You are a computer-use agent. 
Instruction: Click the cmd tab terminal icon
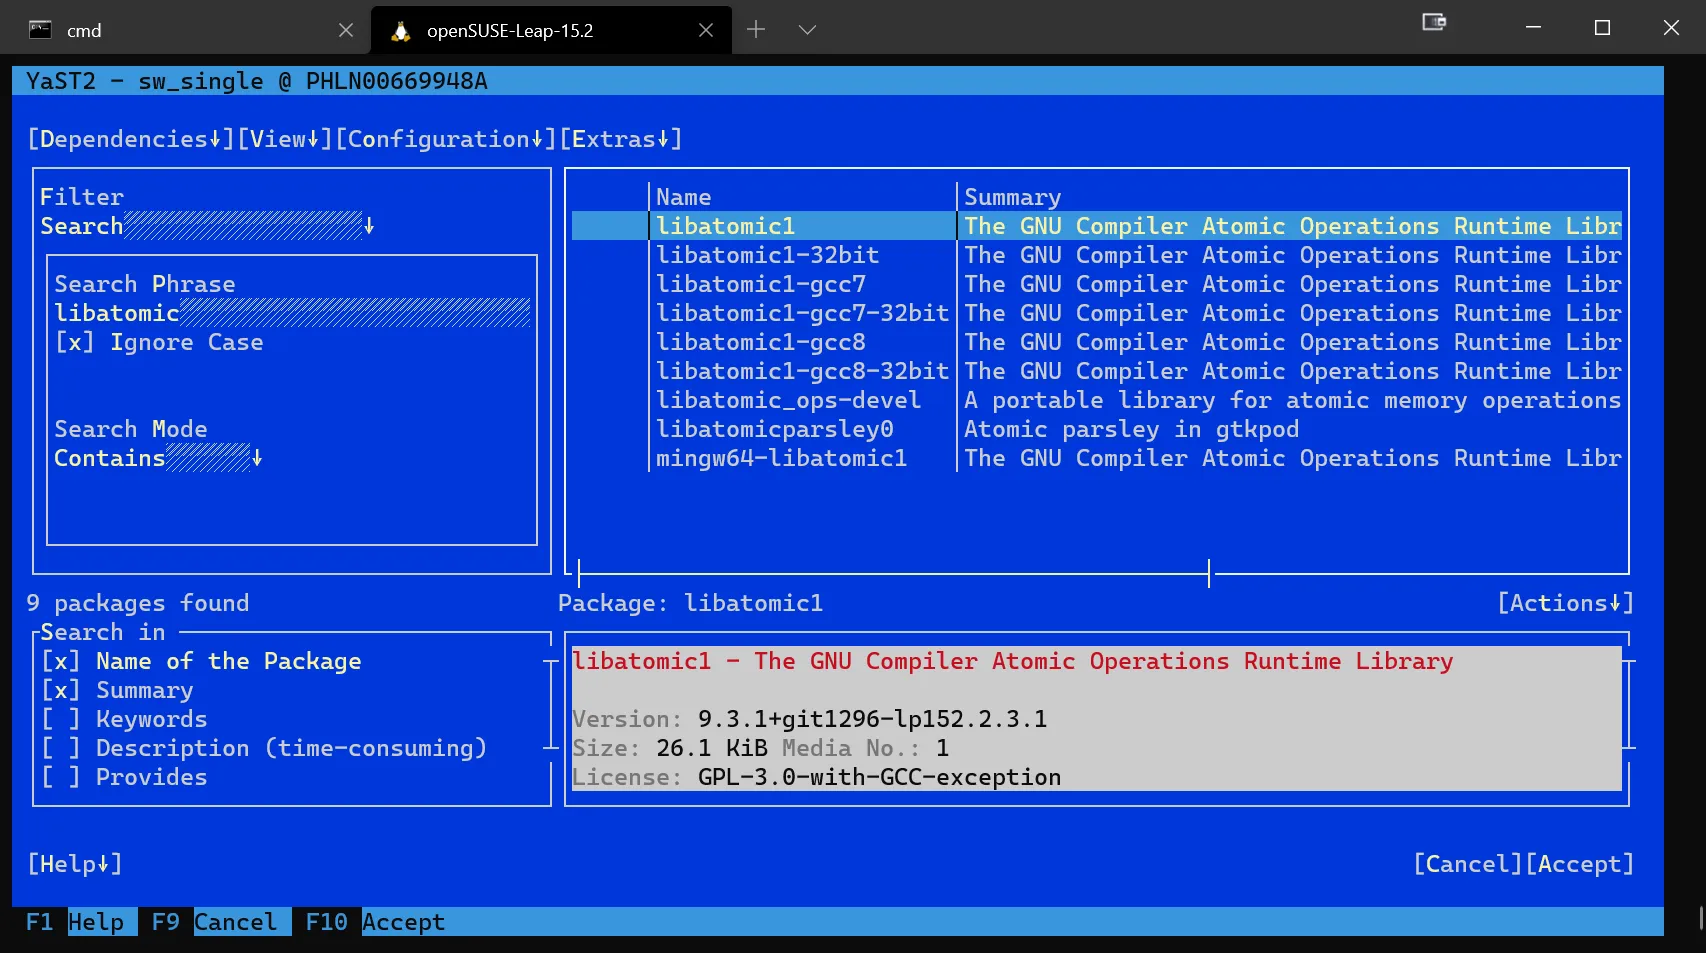[x=40, y=30]
